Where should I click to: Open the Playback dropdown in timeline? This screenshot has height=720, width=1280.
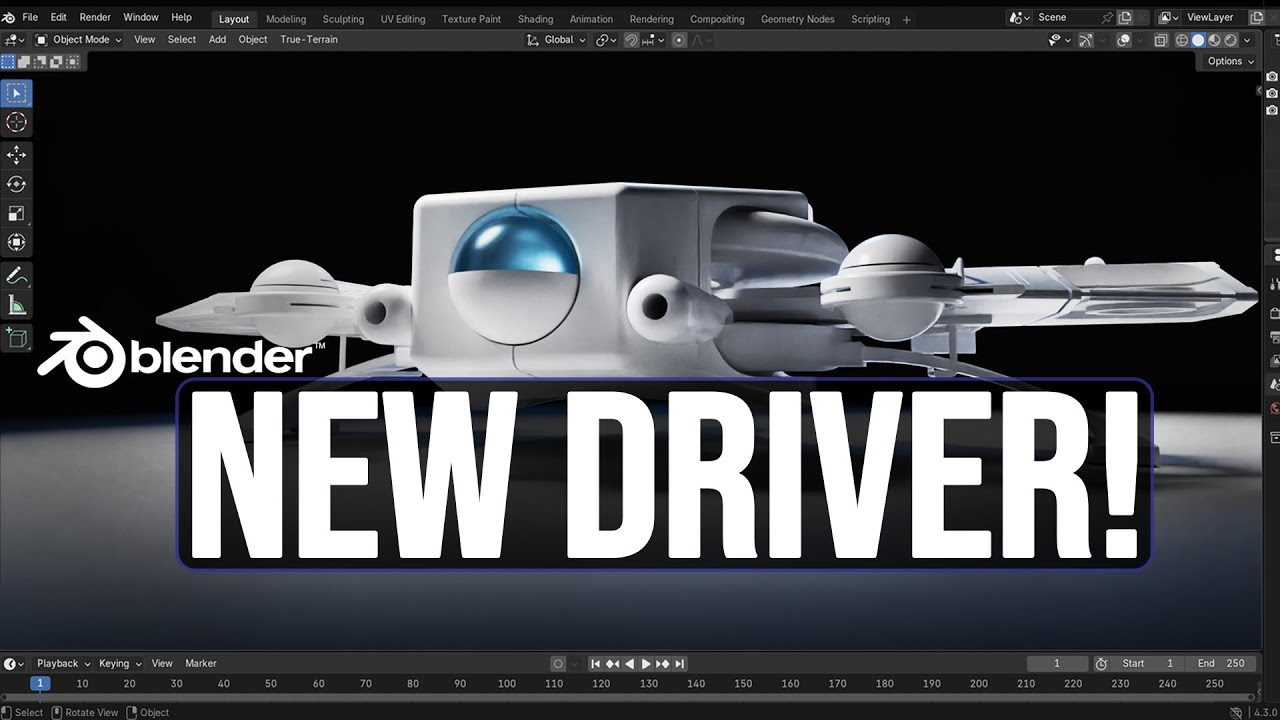click(x=63, y=663)
